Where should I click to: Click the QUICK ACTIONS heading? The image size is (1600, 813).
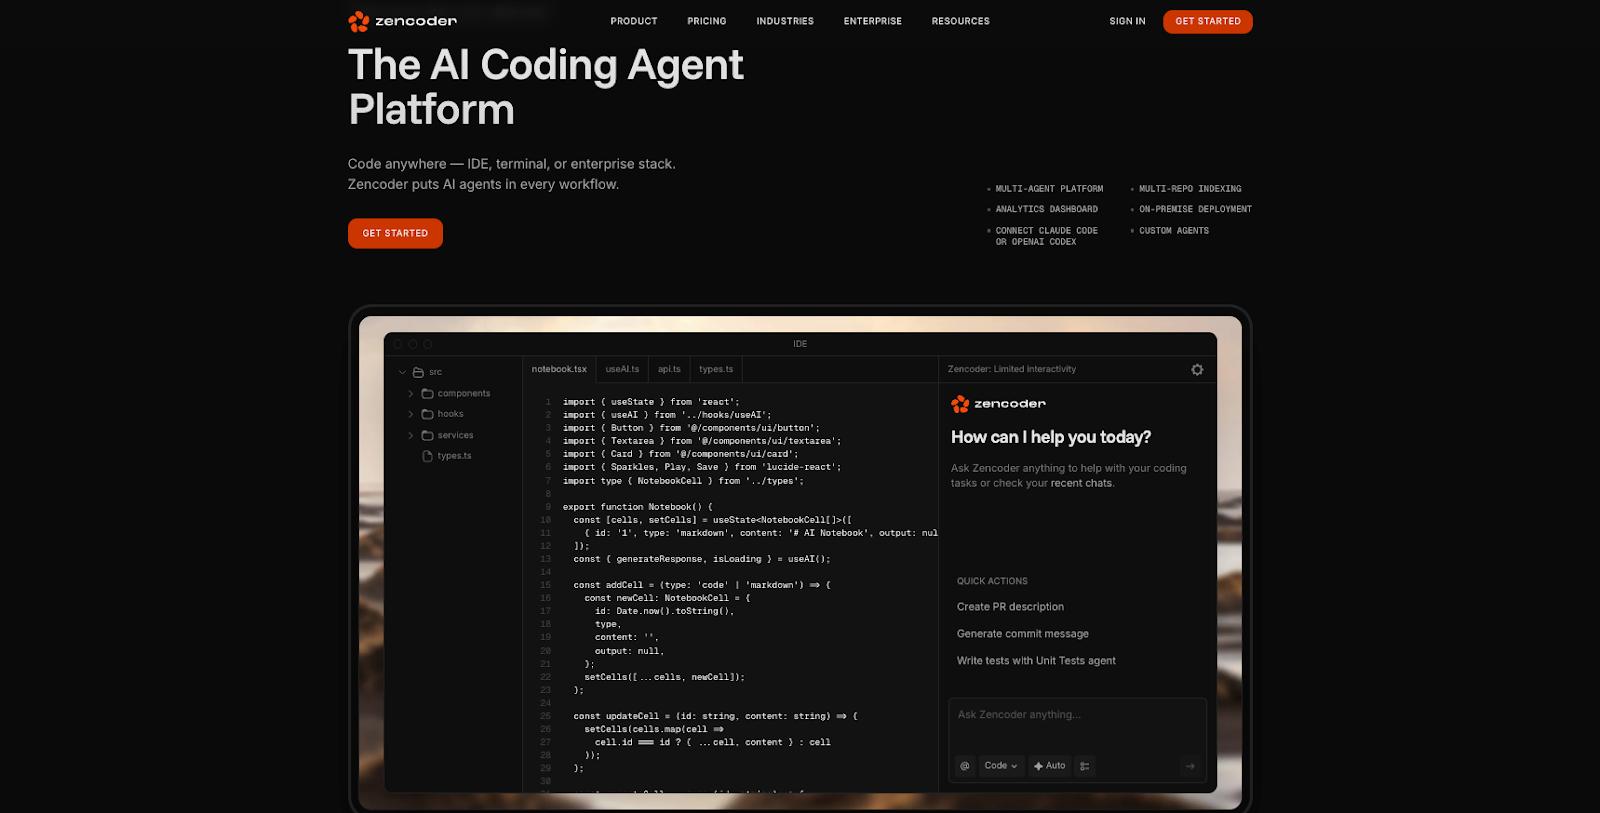click(992, 581)
